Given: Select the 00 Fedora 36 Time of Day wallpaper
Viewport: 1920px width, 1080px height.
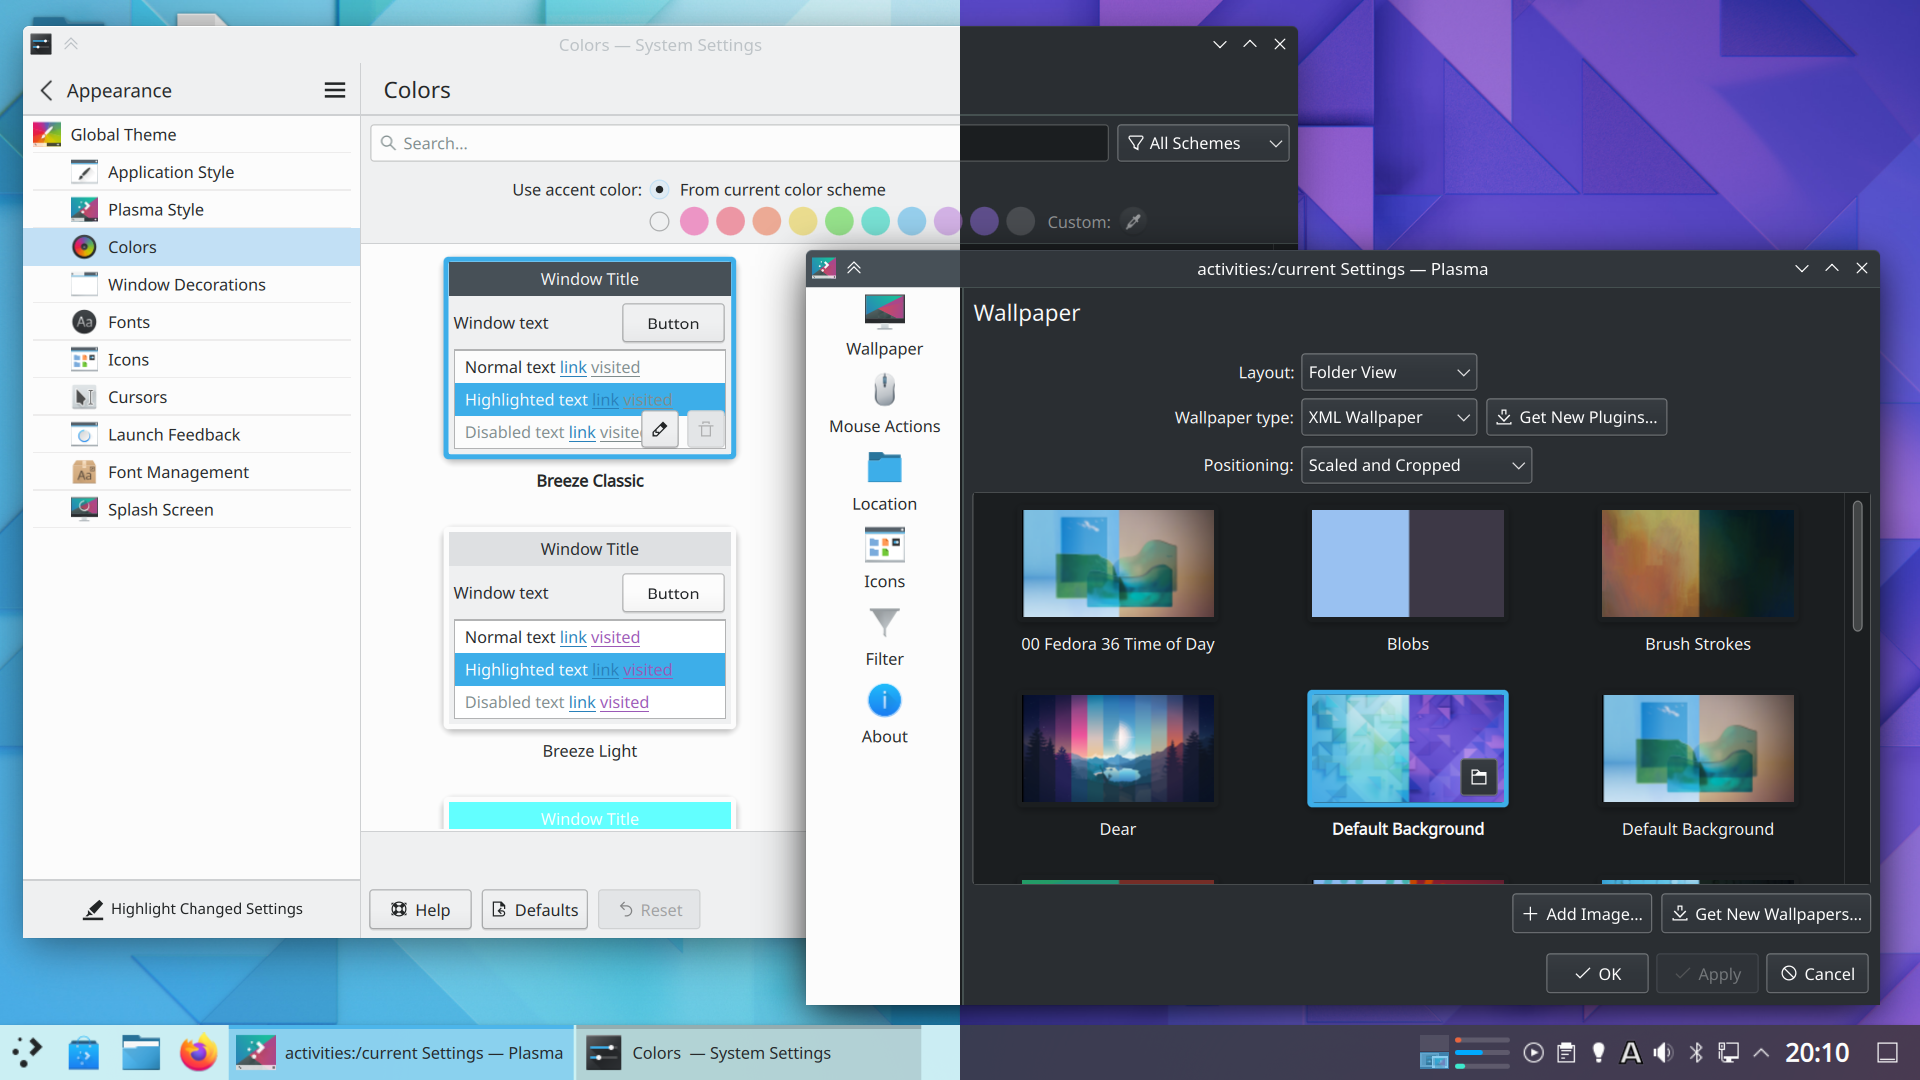Looking at the screenshot, I should tap(1118, 564).
